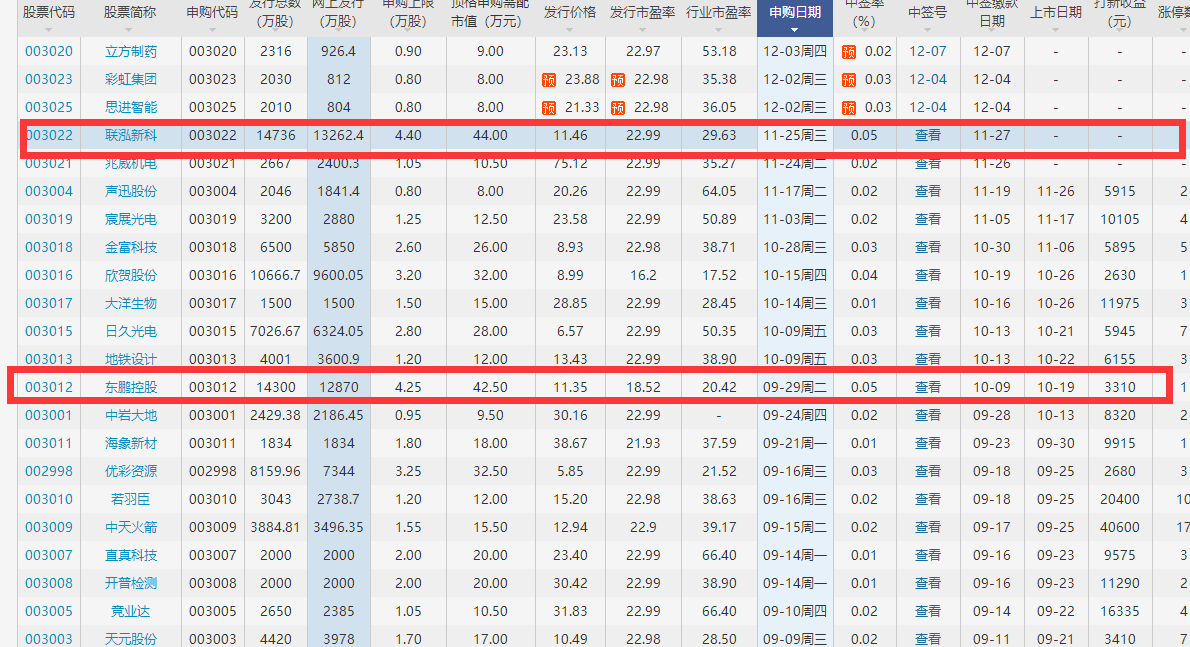Open stock name link 思进智能
The height and width of the screenshot is (647, 1190).
[131, 108]
